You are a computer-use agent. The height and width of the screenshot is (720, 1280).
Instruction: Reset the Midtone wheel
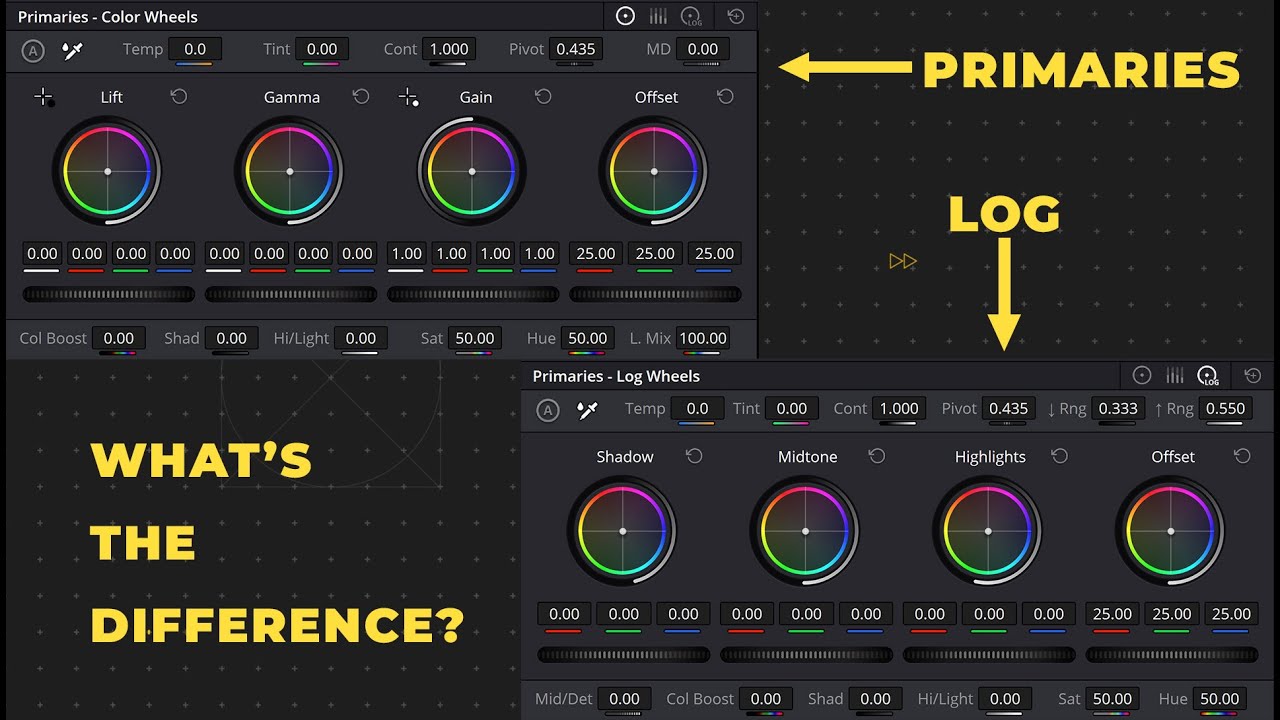point(877,456)
